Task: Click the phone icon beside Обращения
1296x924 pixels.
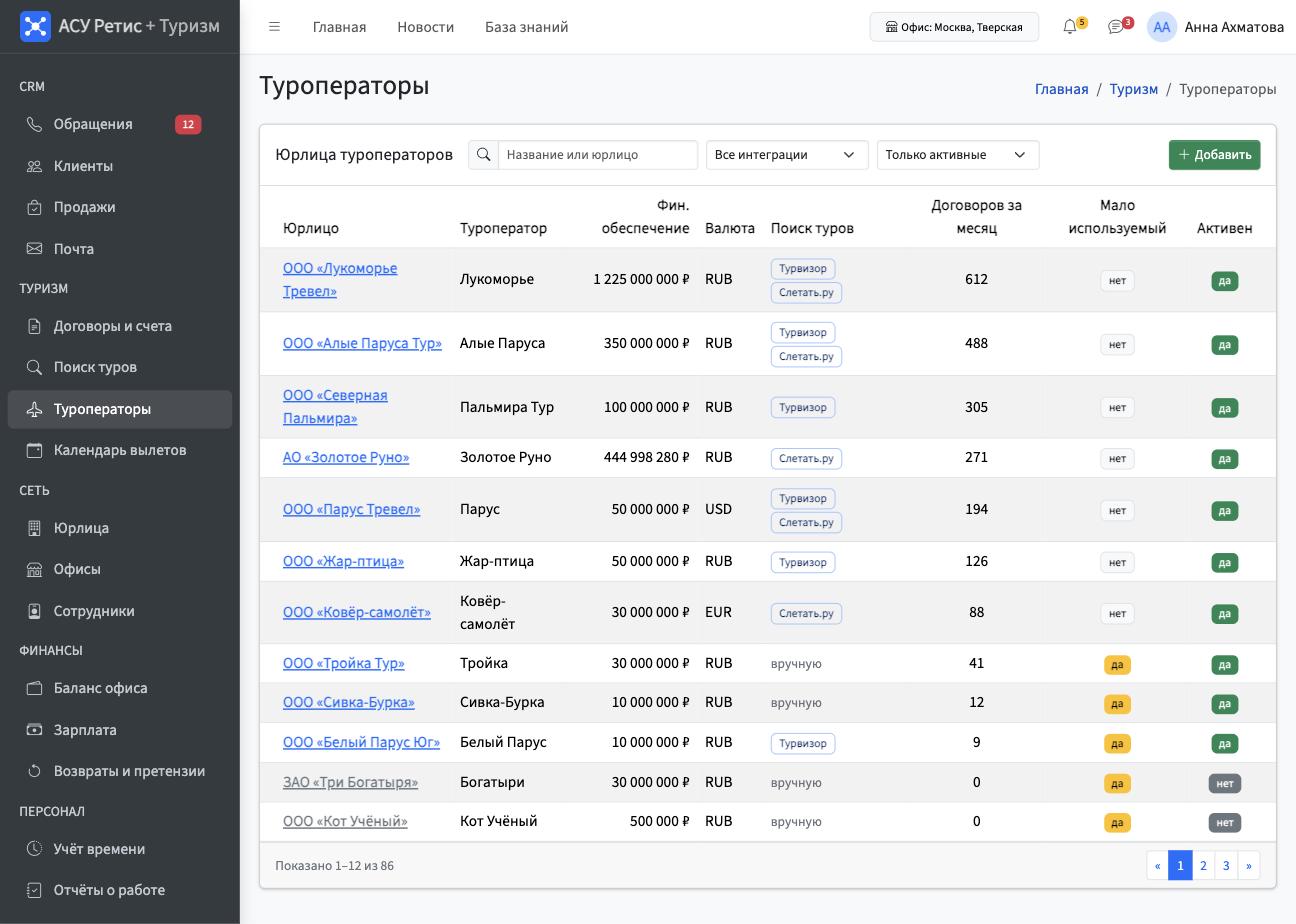Action: pyautogui.click(x=34, y=125)
